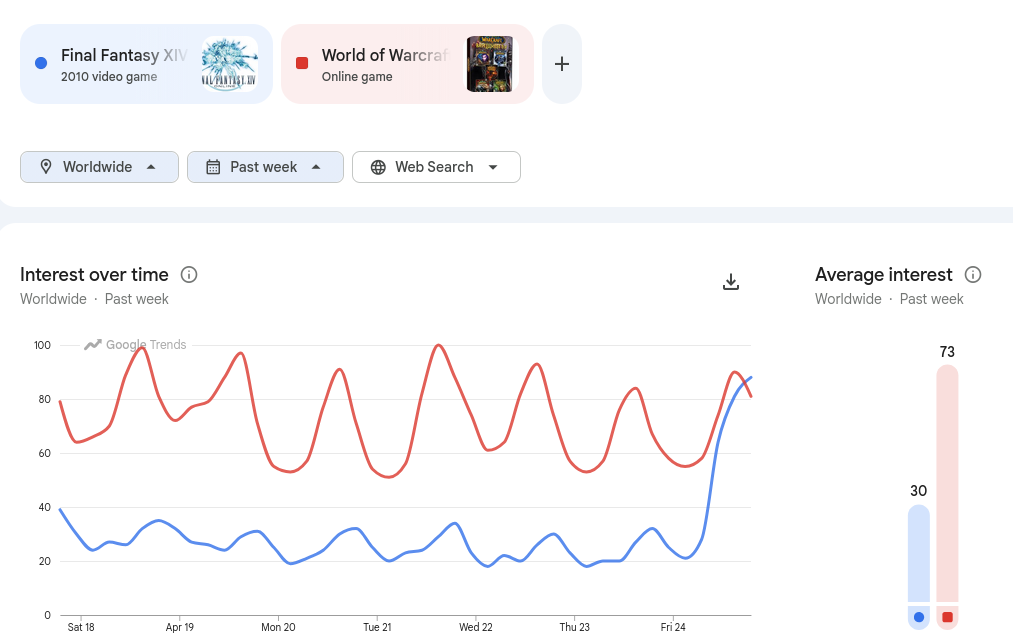This screenshot has width=1013, height=638.
Task: Click the red average interest bar valued 73
Action: pyautogui.click(x=947, y=483)
